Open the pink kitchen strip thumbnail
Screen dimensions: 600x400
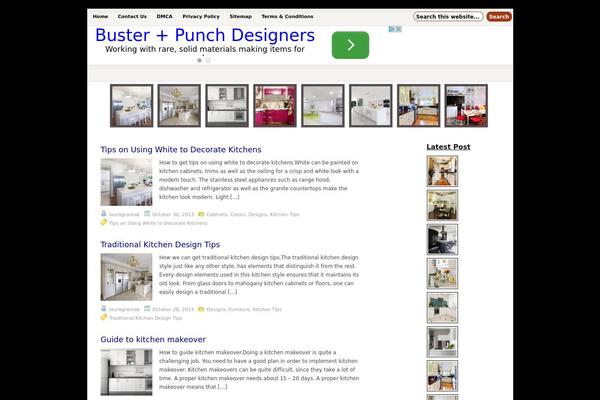pyautogui.click(x=275, y=106)
